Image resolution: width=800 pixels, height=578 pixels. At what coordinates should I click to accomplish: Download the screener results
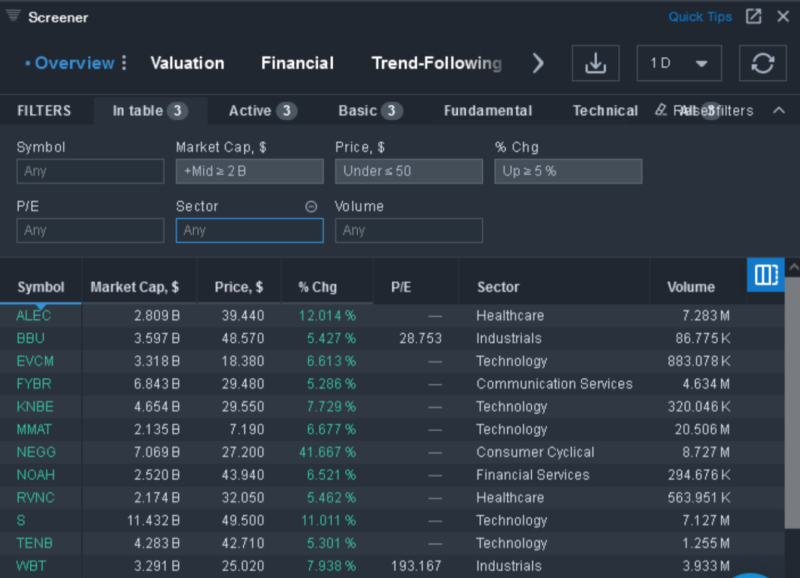pos(595,63)
